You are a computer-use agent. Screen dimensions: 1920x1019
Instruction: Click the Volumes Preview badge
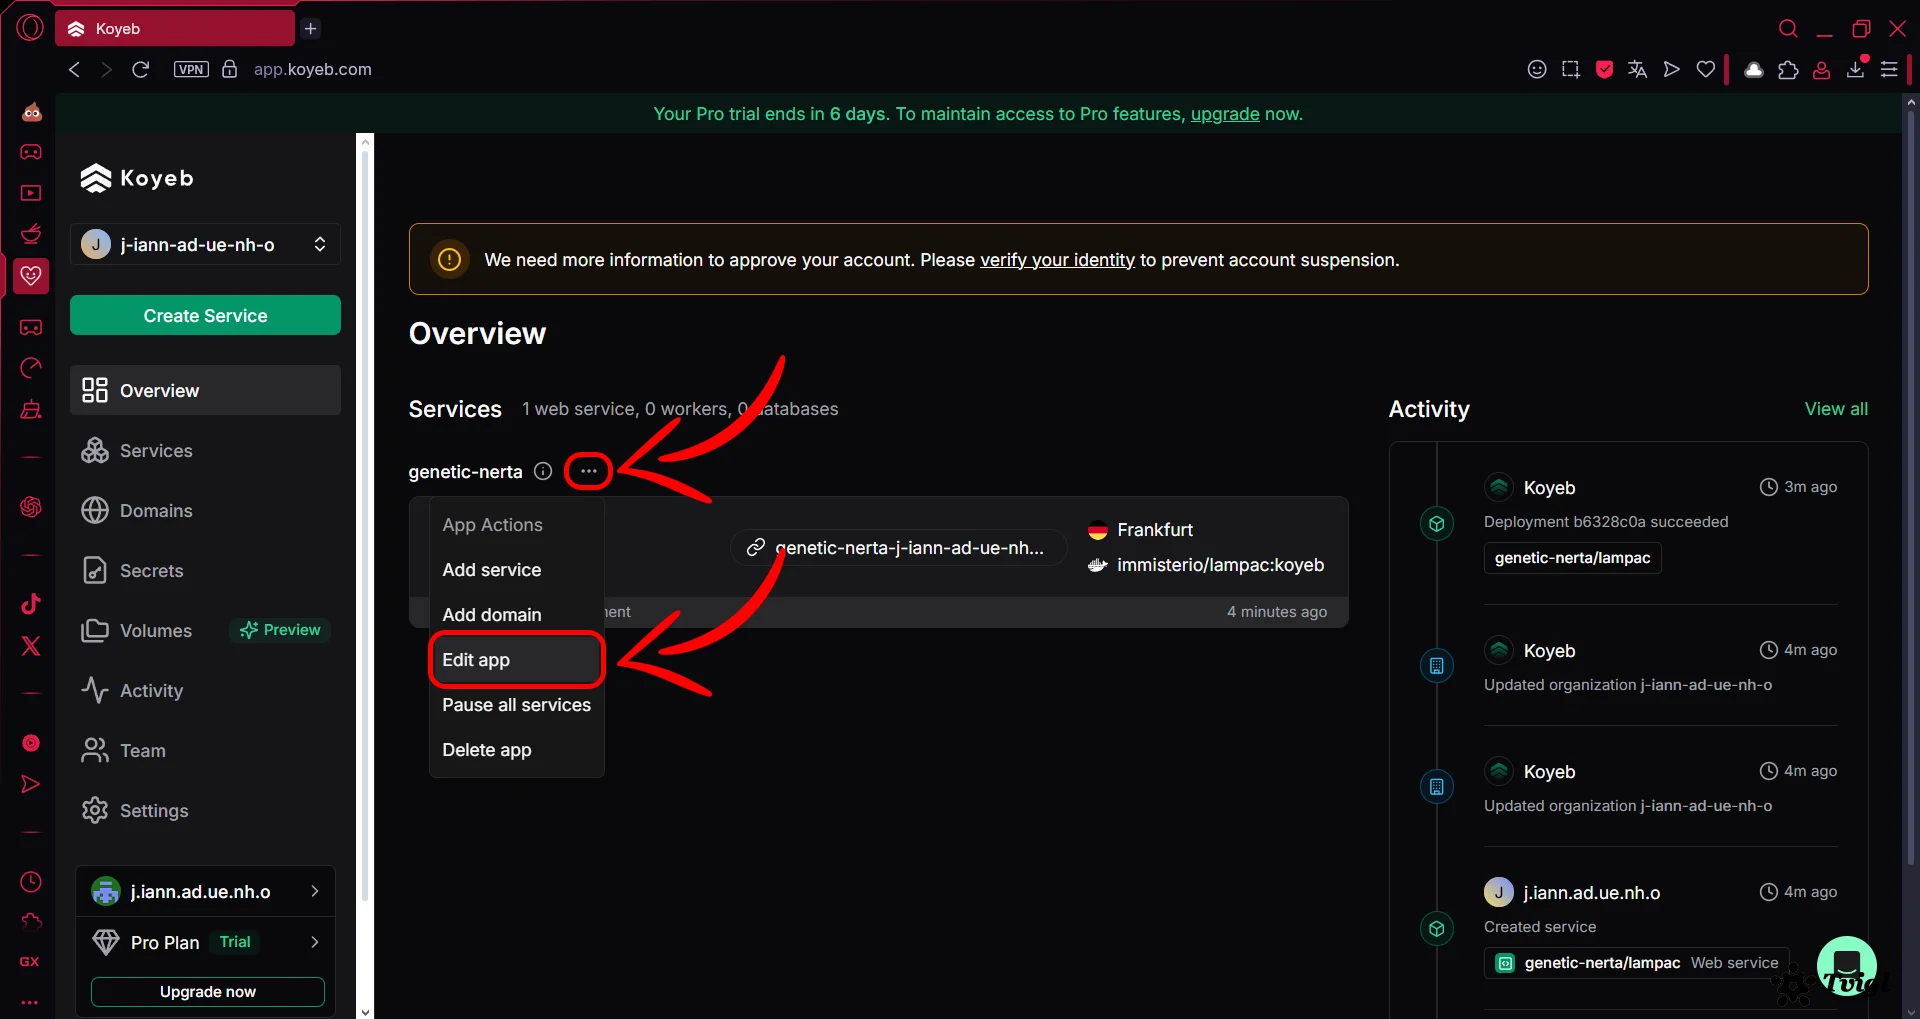coord(280,630)
